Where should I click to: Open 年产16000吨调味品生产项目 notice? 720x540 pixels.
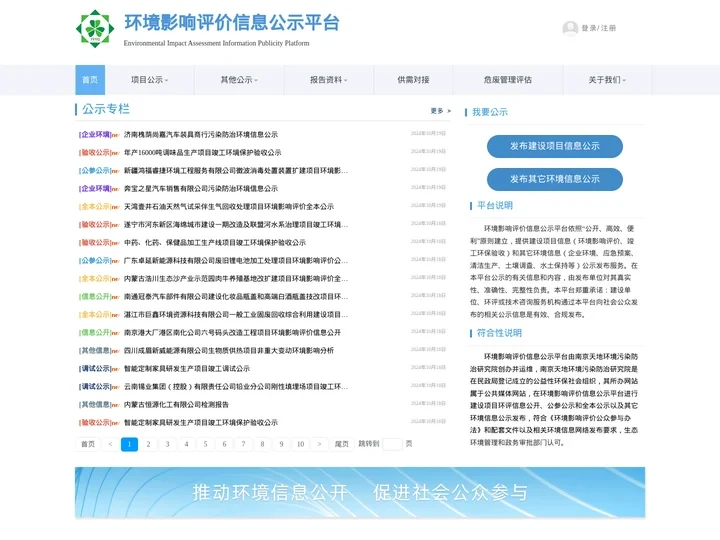click(202, 152)
